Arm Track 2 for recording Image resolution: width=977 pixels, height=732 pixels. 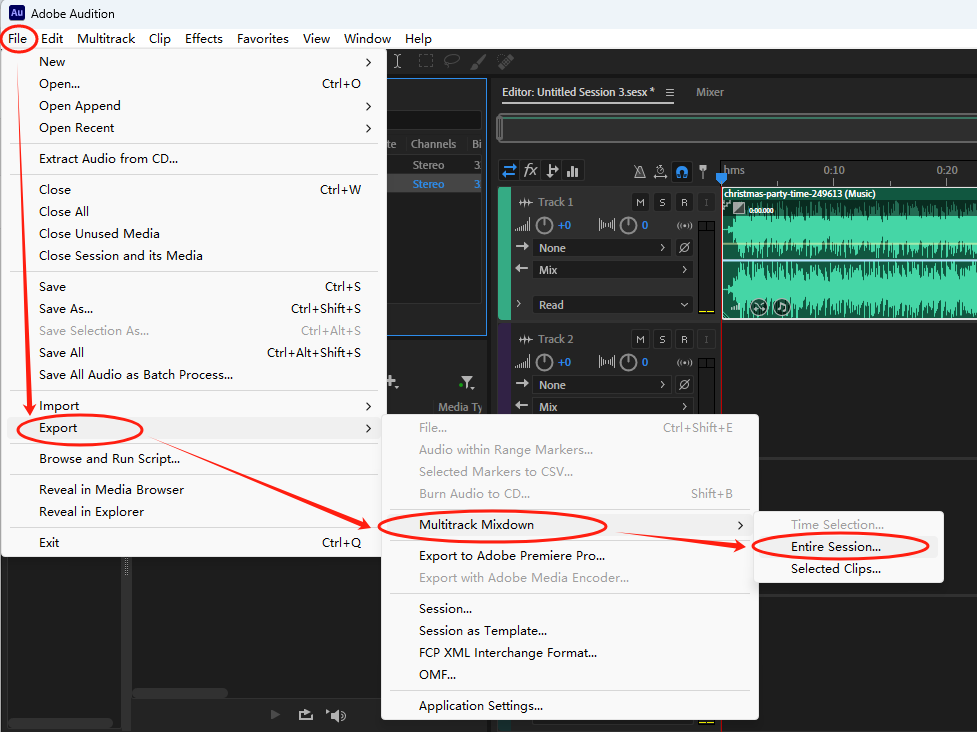[684, 340]
